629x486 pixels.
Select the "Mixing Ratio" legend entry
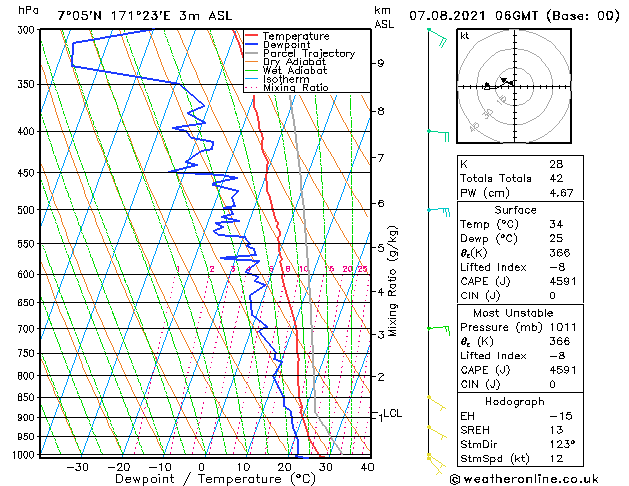(x=296, y=87)
